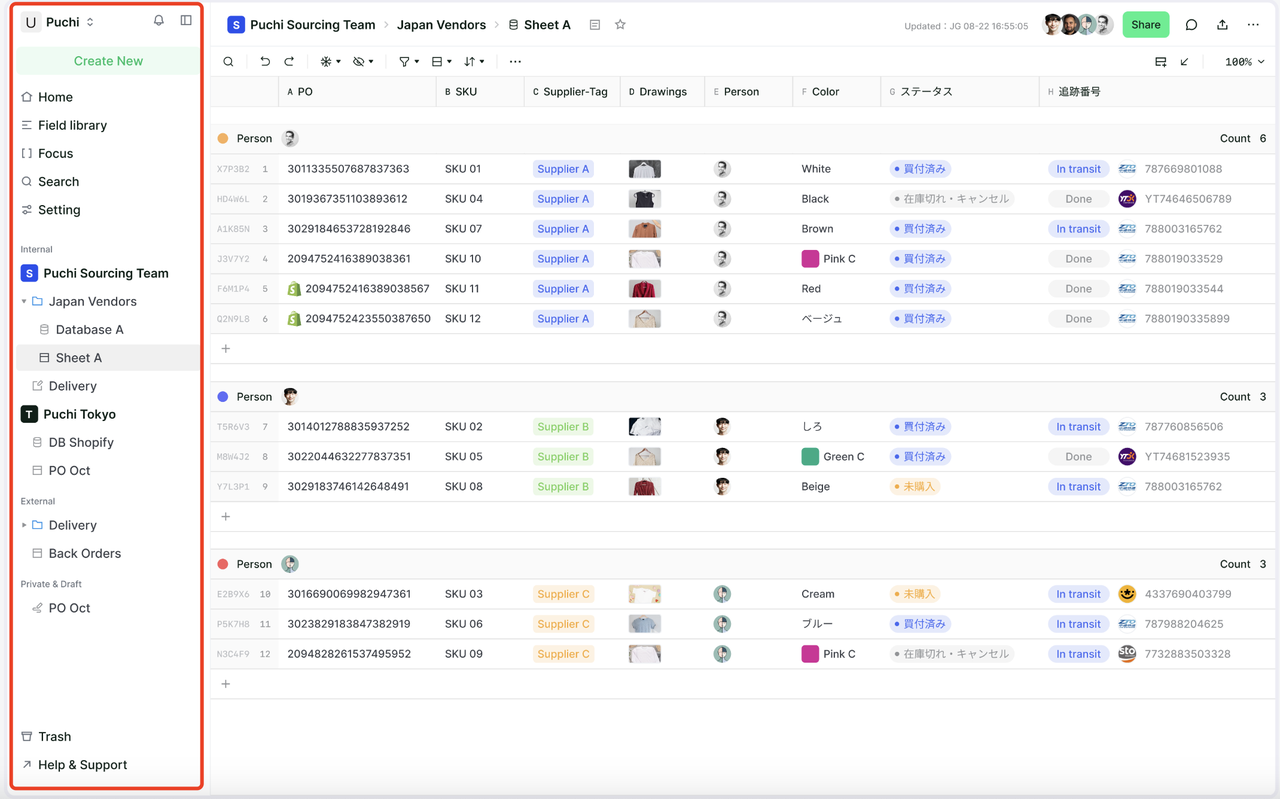Add a row to the first Person group
1280x799 pixels.
(226, 349)
